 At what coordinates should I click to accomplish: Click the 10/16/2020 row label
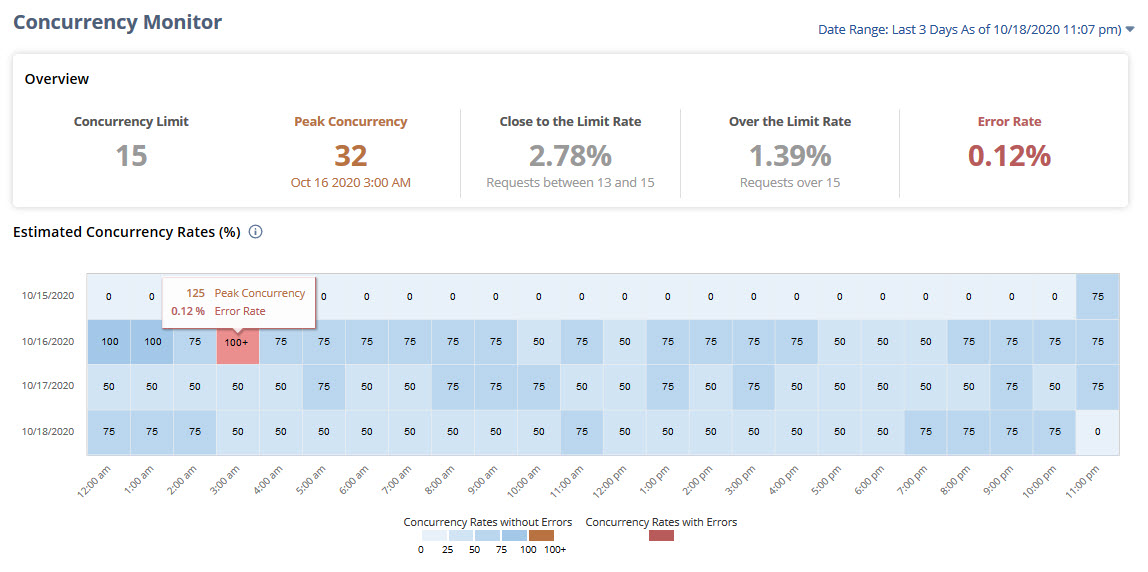pyautogui.click(x=47, y=341)
